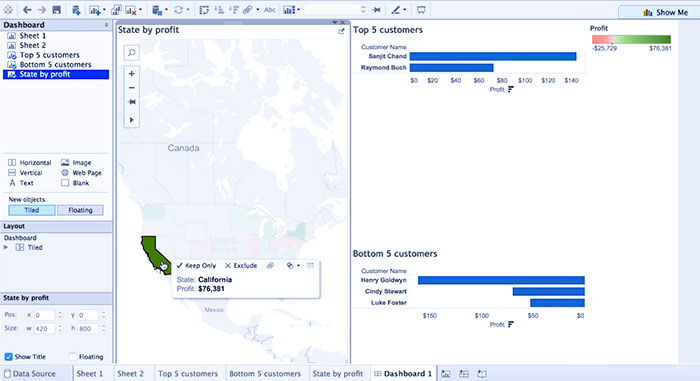Click the Run Update refresh icon
700x381 pixels.
coord(179,9)
